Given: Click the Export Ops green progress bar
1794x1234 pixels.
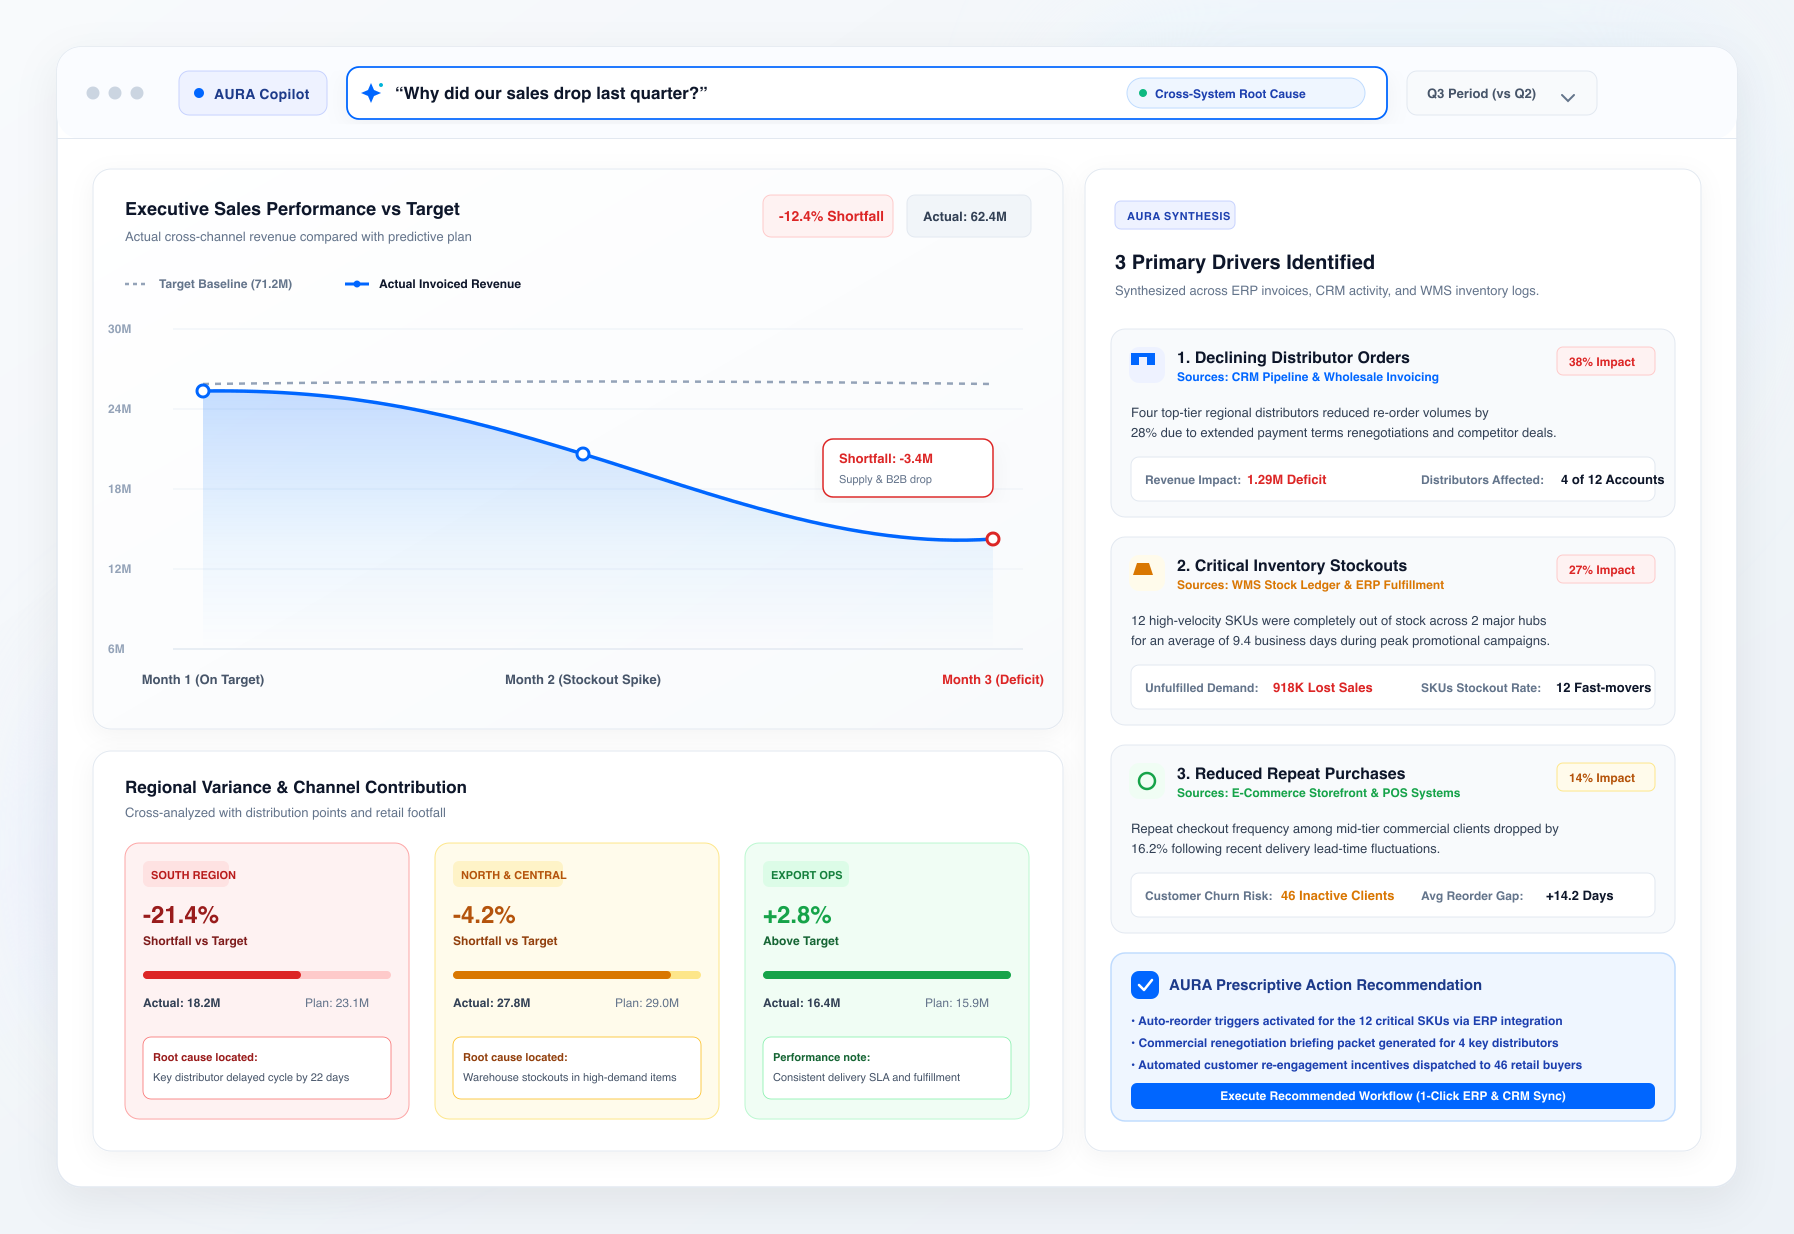Looking at the screenshot, I should pos(887,975).
